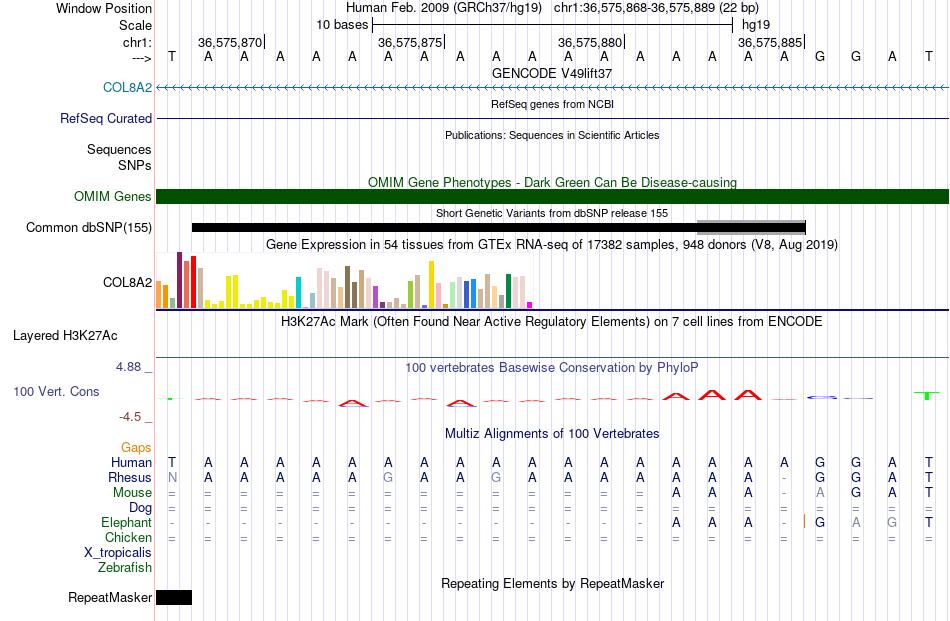The height and width of the screenshot is (621, 950).
Task: Open the Layered H3K27Ac track label
Action: pos(65,336)
